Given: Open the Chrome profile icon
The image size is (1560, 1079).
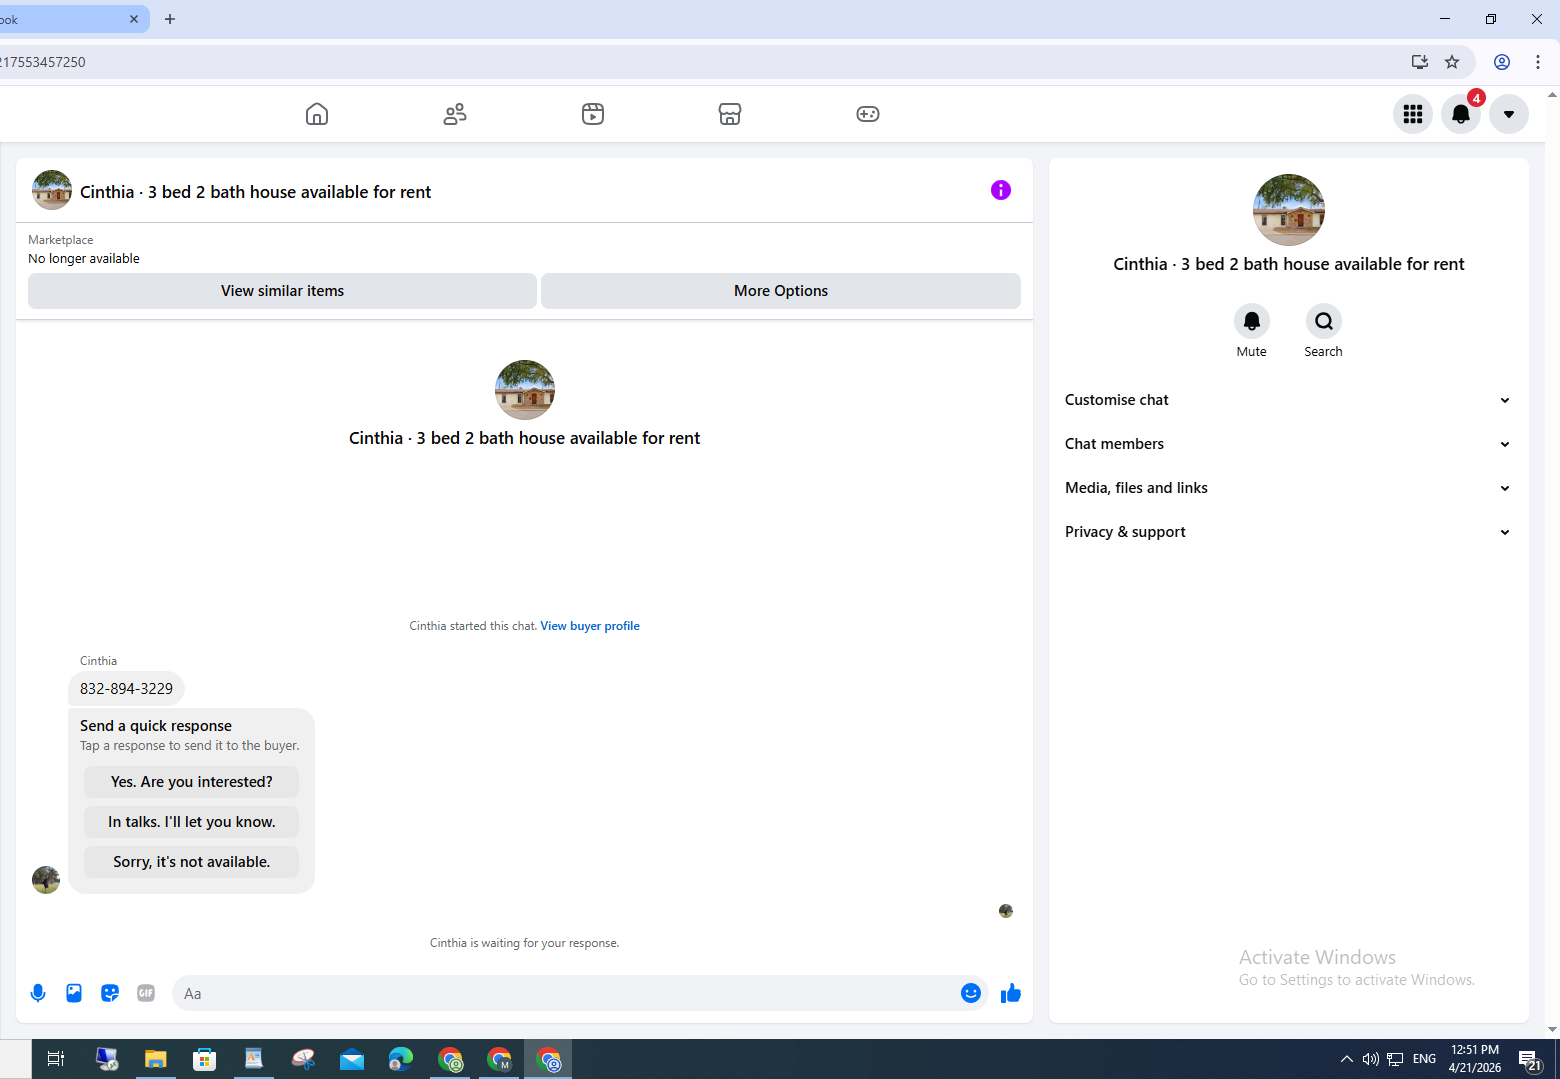Looking at the screenshot, I should coord(1502,62).
